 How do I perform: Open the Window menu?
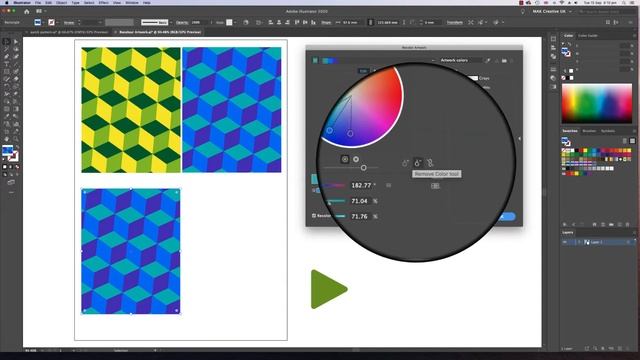coord(132,2)
